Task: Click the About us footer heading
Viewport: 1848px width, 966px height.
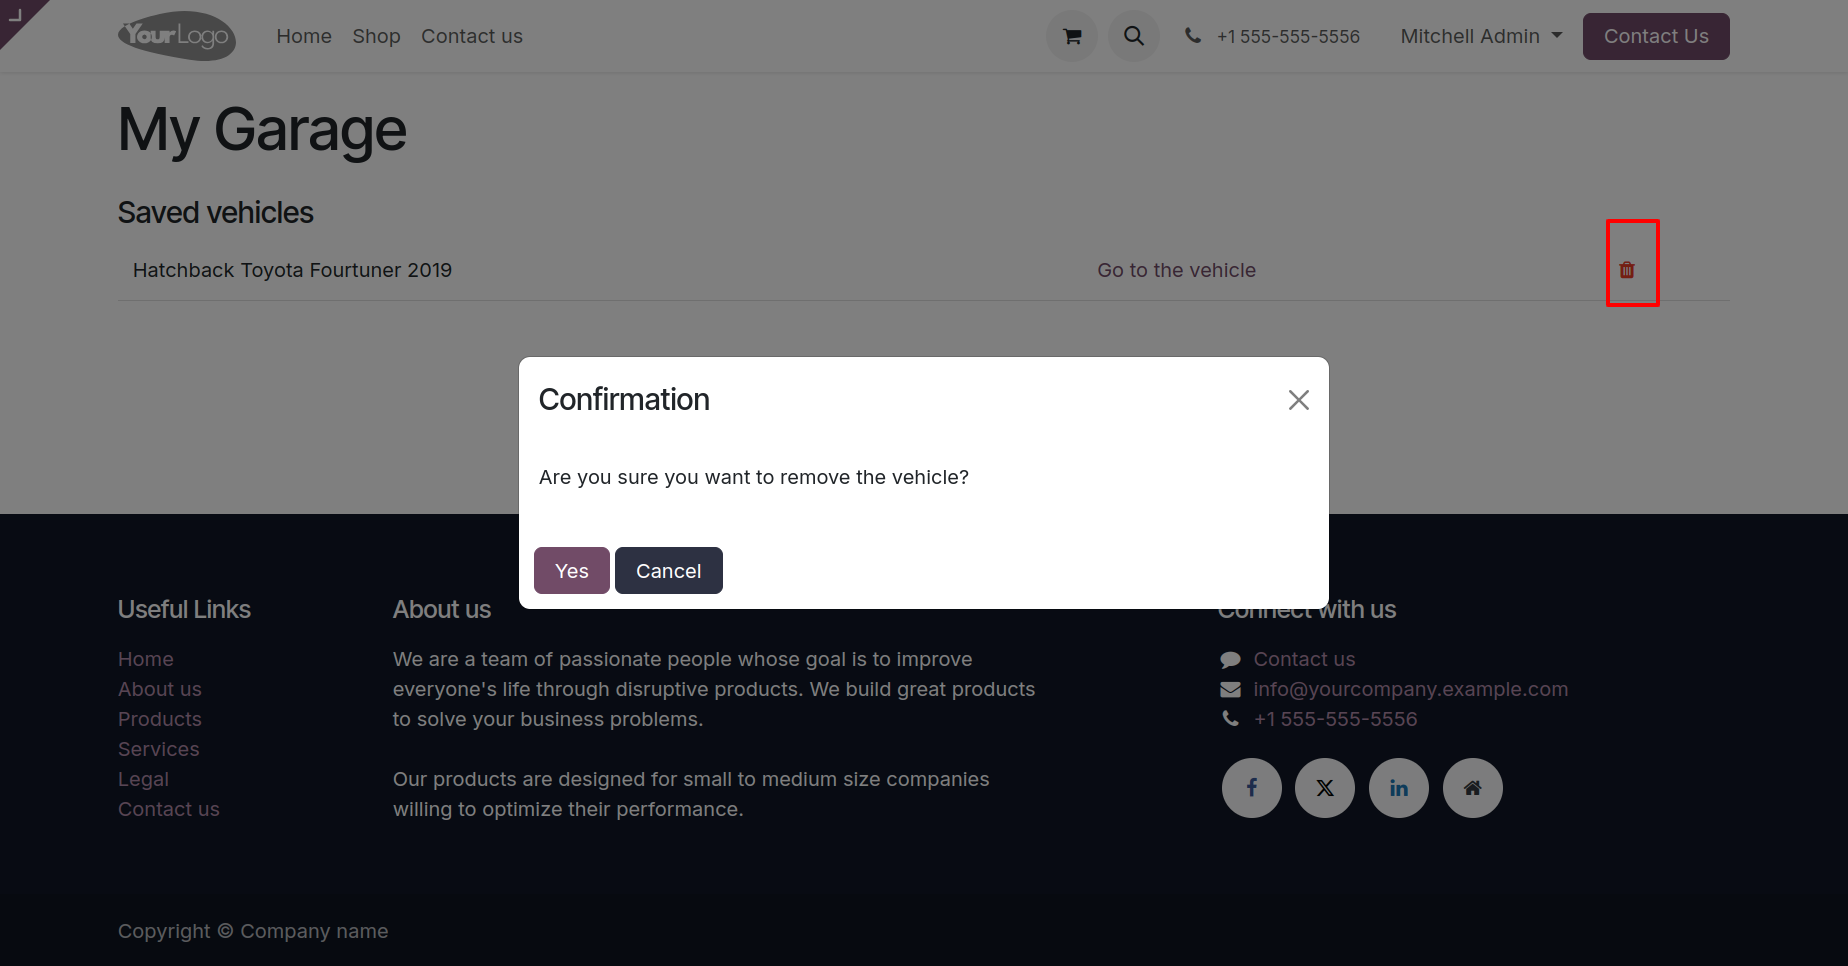Action: (442, 609)
